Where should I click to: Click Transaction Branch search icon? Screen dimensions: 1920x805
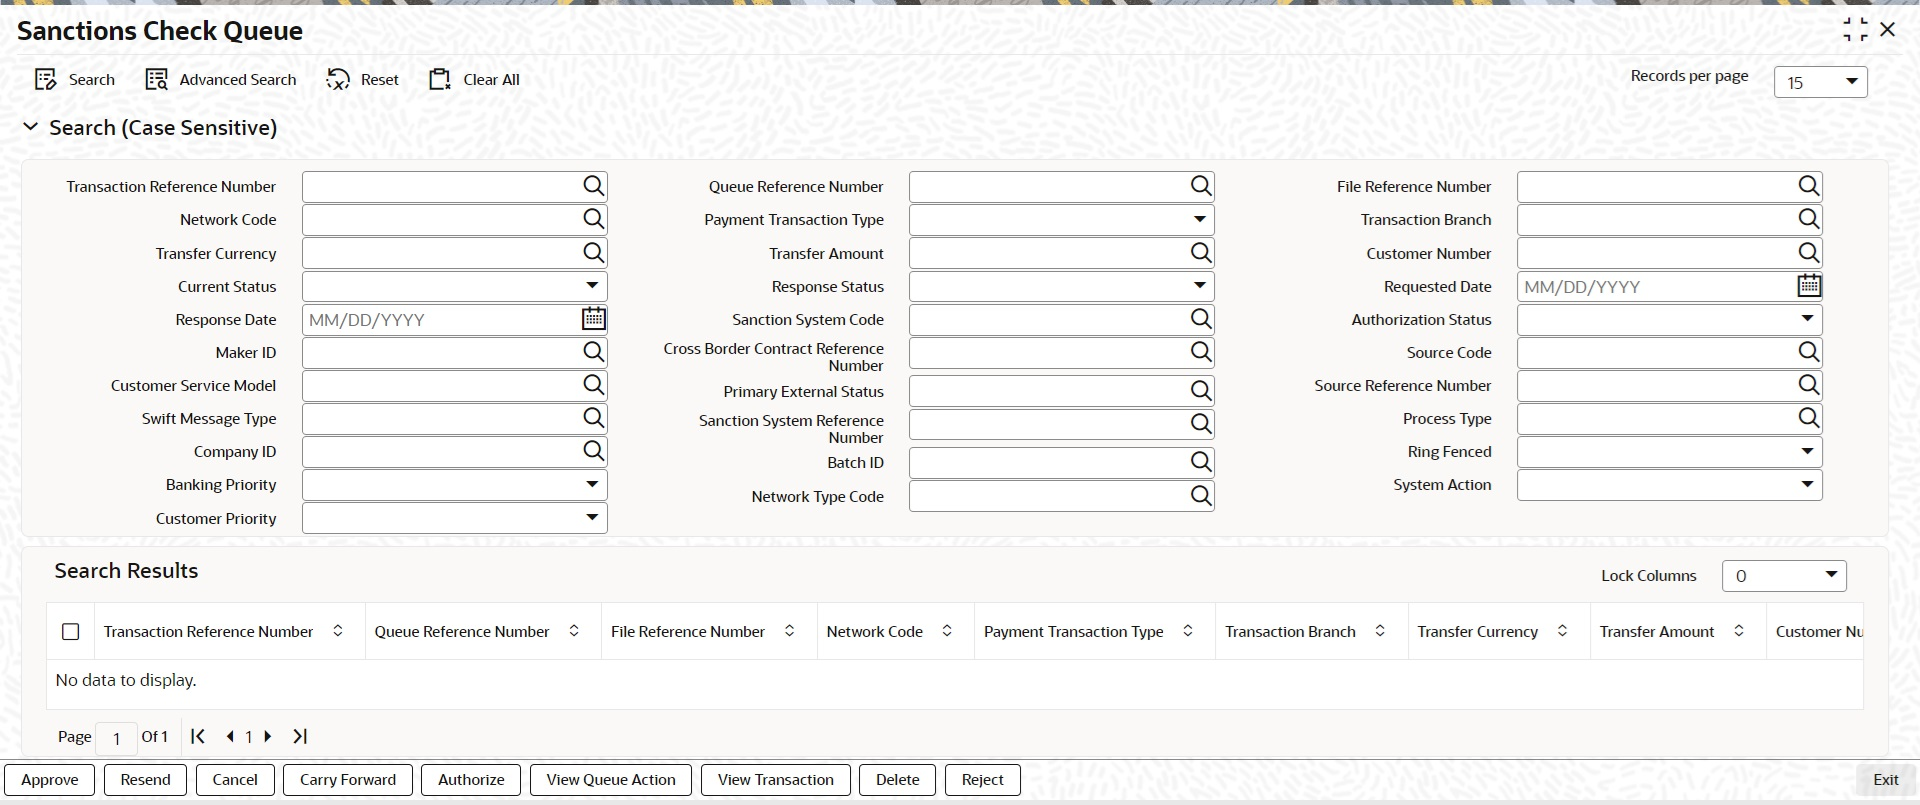[1809, 219]
